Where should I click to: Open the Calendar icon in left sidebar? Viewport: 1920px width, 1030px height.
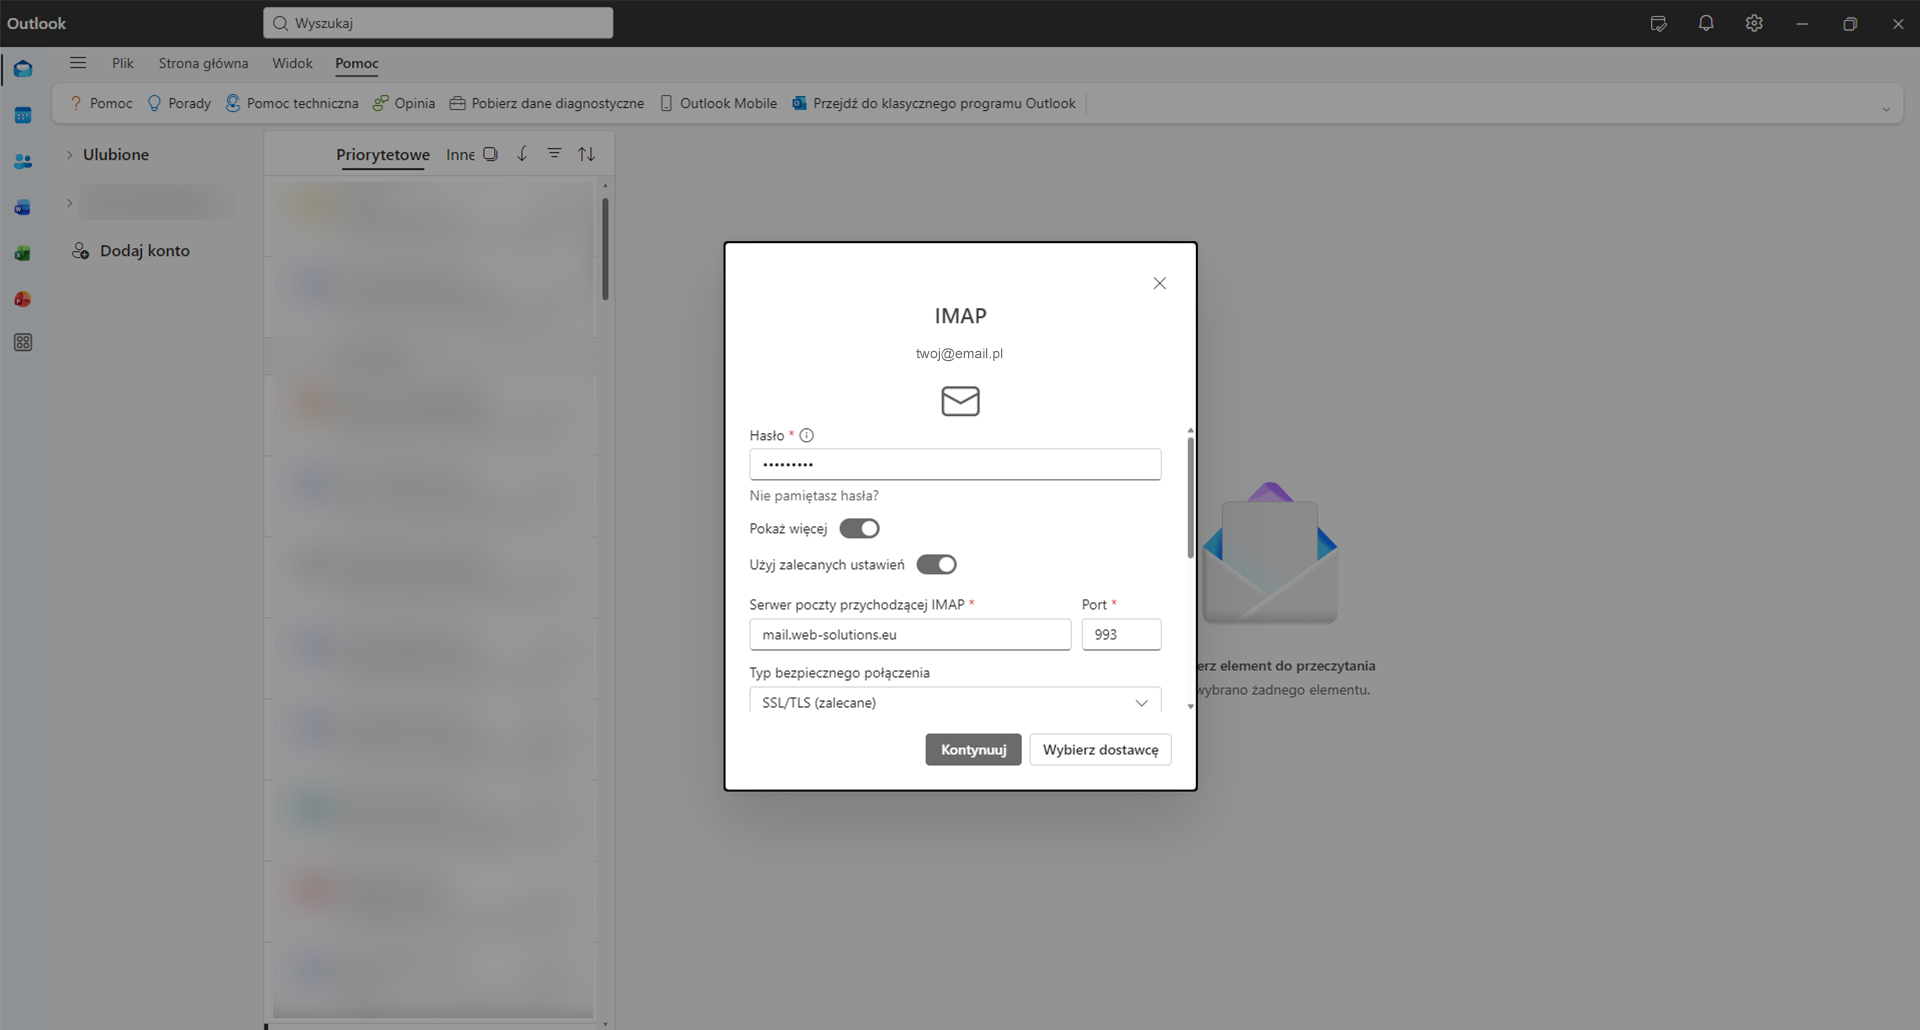point(23,116)
